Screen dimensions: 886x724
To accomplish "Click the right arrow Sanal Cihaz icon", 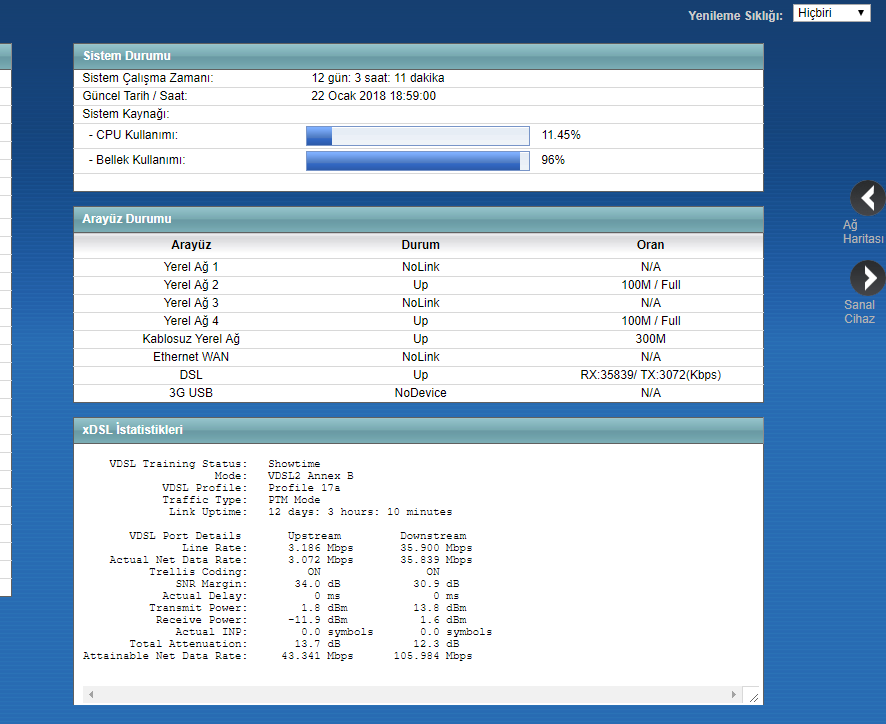I will click(x=867, y=278).
